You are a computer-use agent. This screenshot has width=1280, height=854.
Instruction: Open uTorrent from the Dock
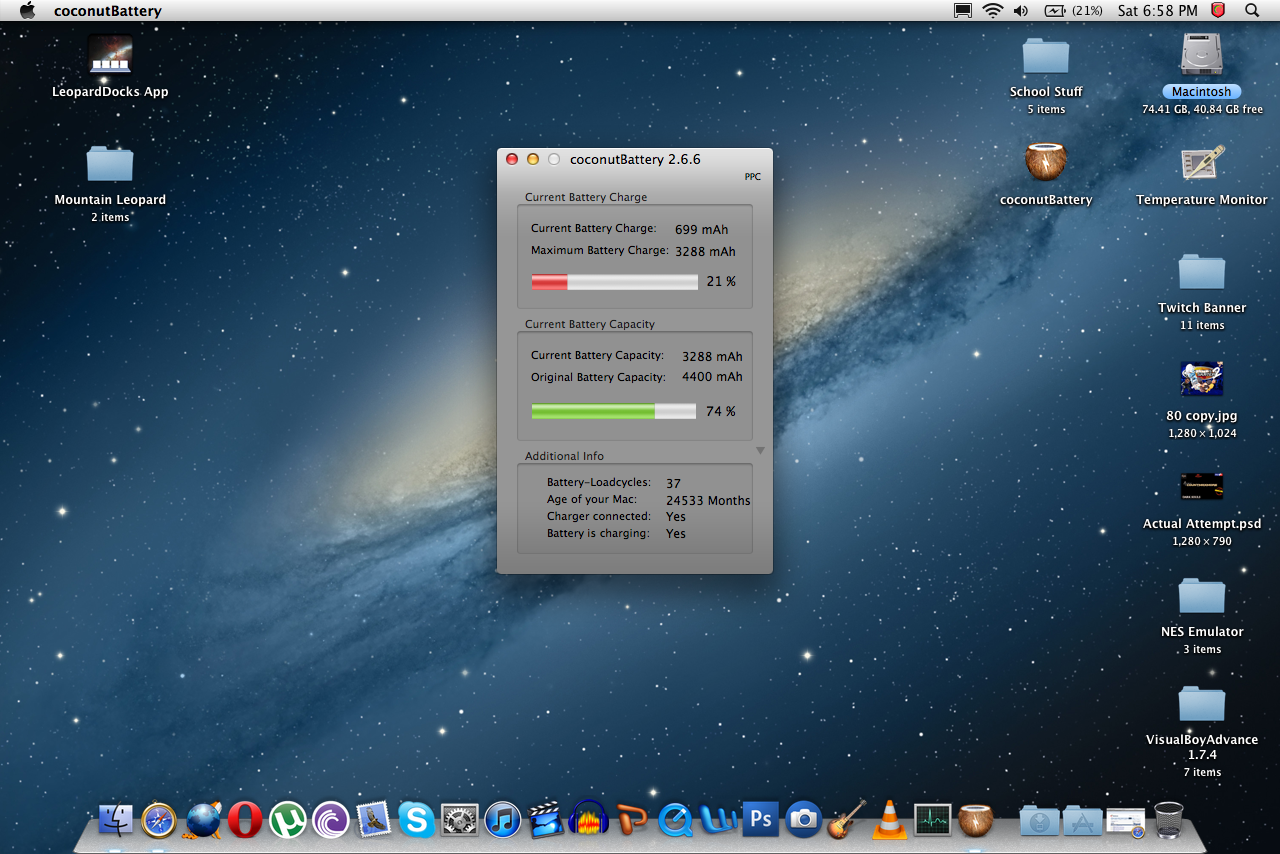tap(288, 819)
